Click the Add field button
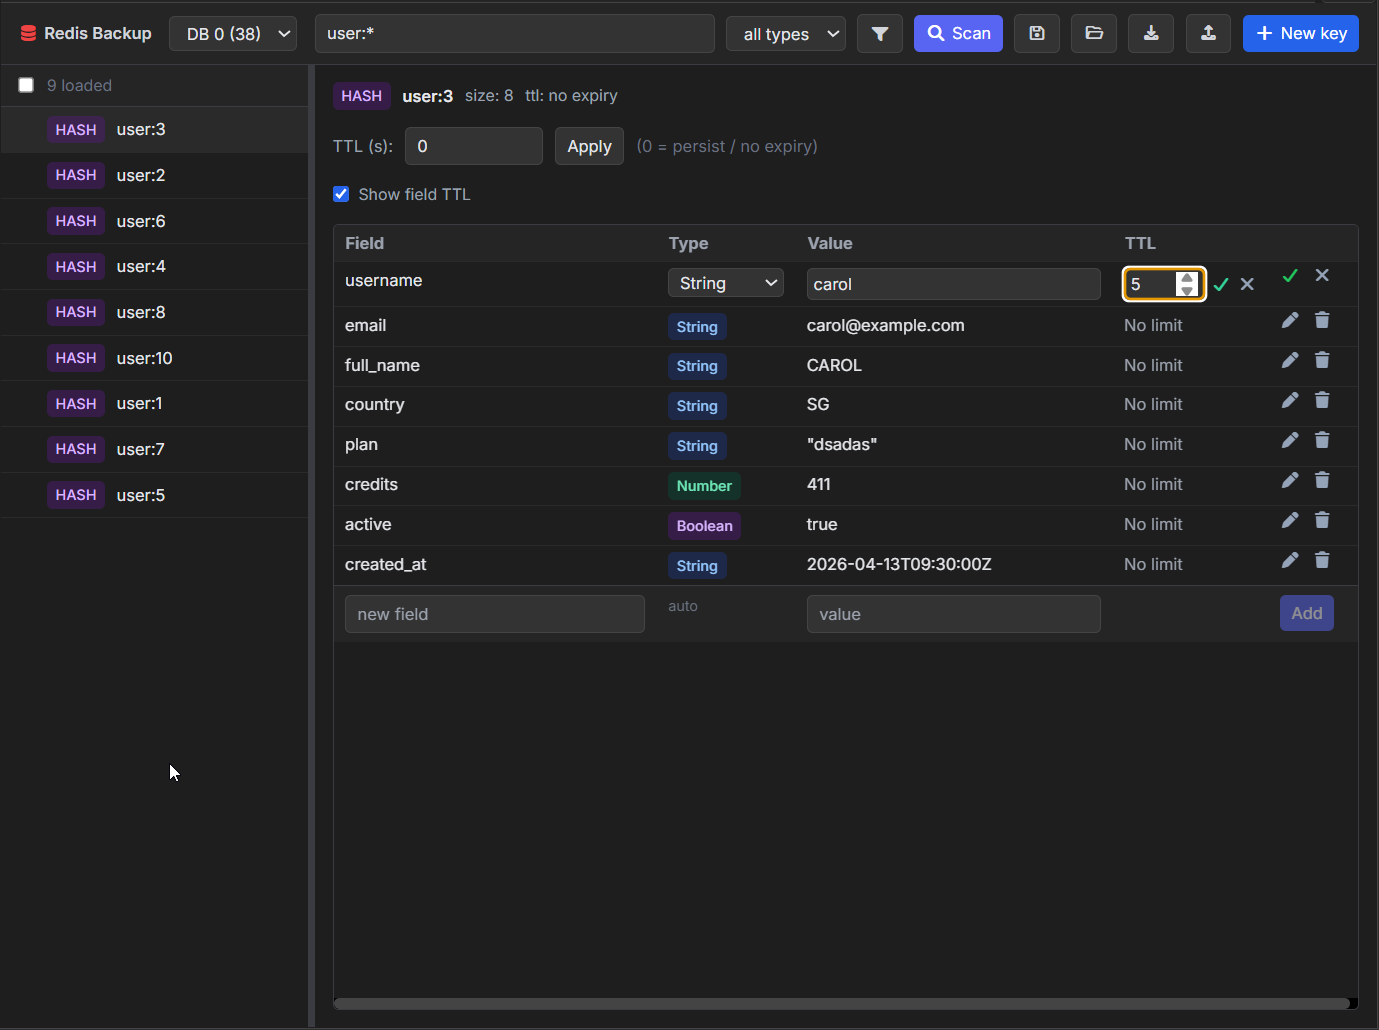Image resolution: width=1379 pixels, height=1030 pixels. pos(1307,613)
